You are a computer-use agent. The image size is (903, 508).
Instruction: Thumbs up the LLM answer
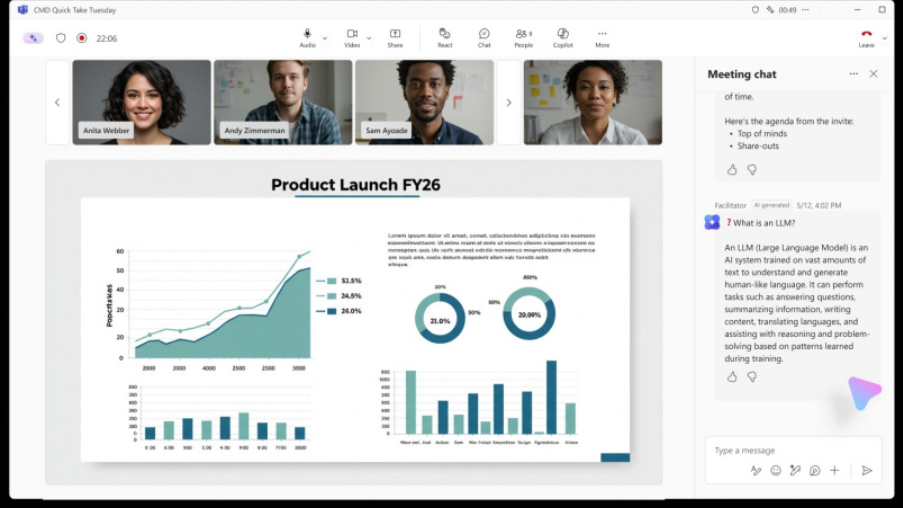pos(732,377)
